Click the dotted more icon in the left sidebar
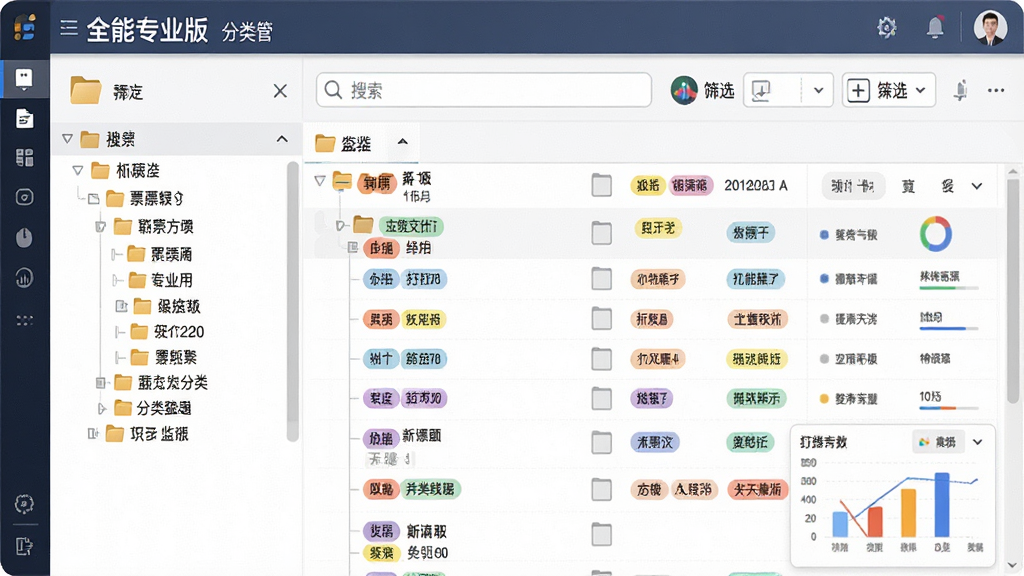Image resolution: width=1024 pixels, height=576 pixels. point(24,320)
